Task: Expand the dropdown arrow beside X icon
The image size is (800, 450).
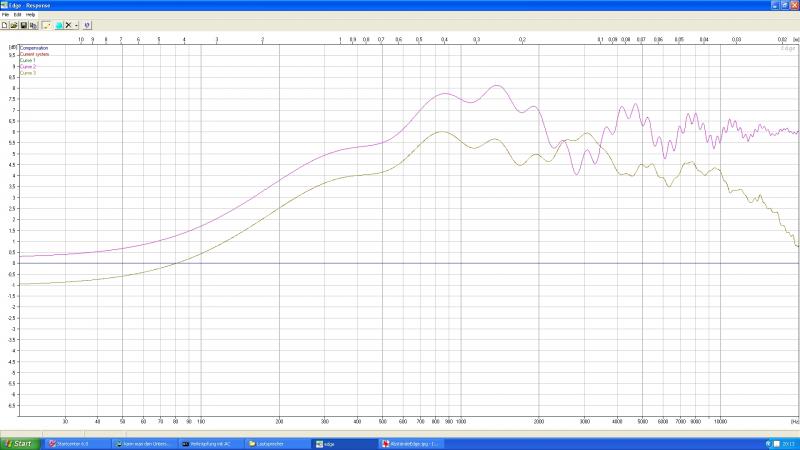Action: pyautogui.click(x=76, y=25)
